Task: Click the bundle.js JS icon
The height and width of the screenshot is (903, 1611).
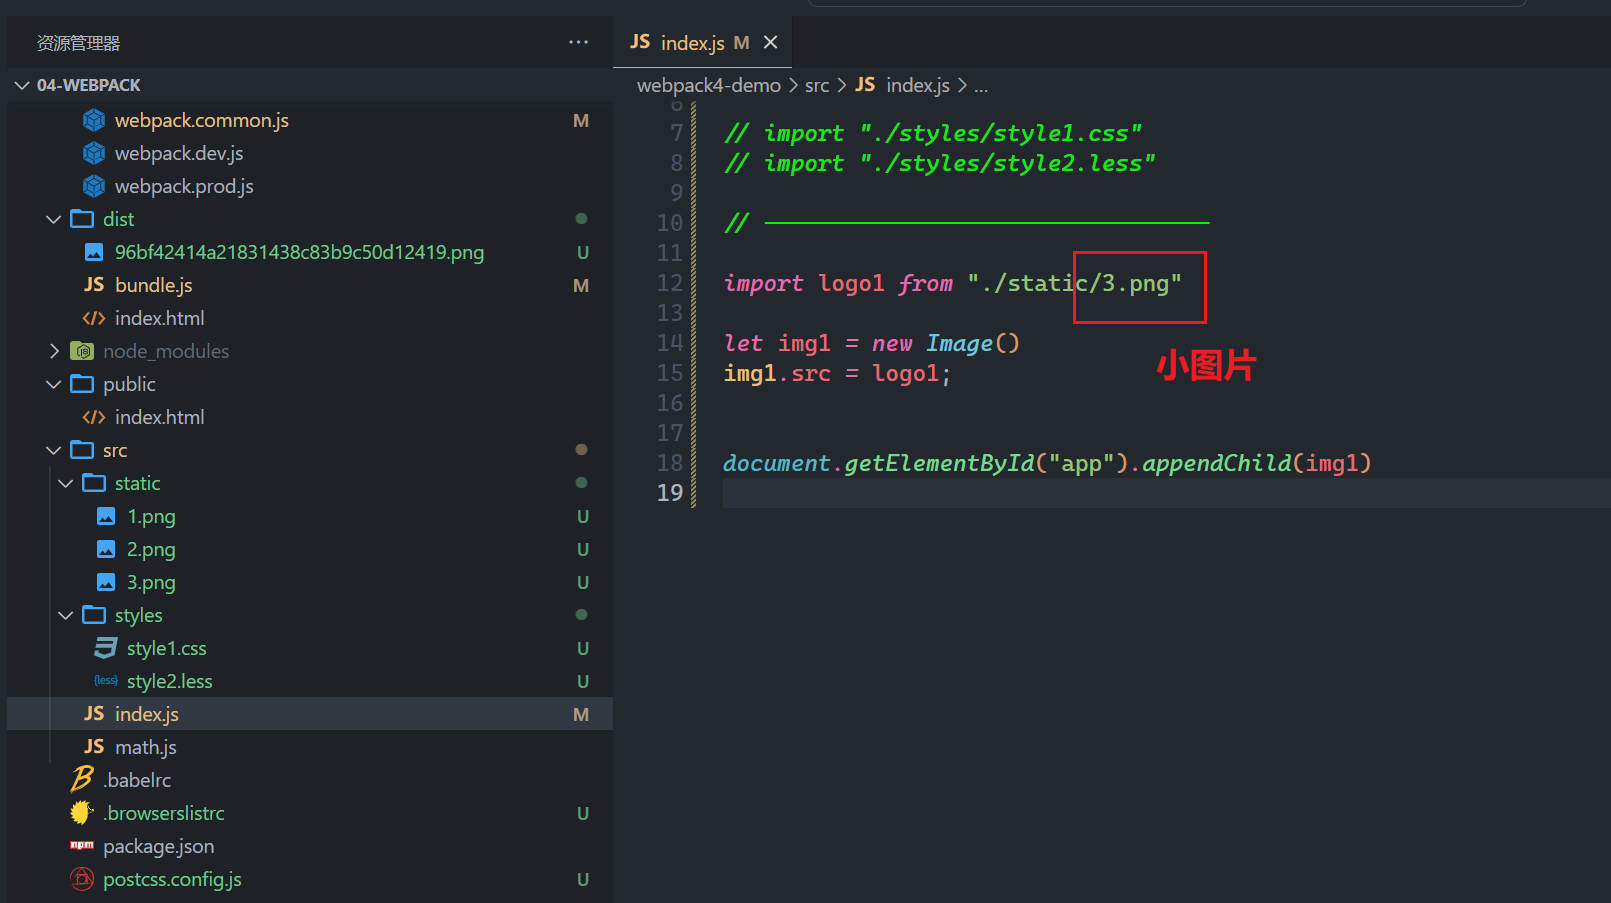Action: point(94,285)
